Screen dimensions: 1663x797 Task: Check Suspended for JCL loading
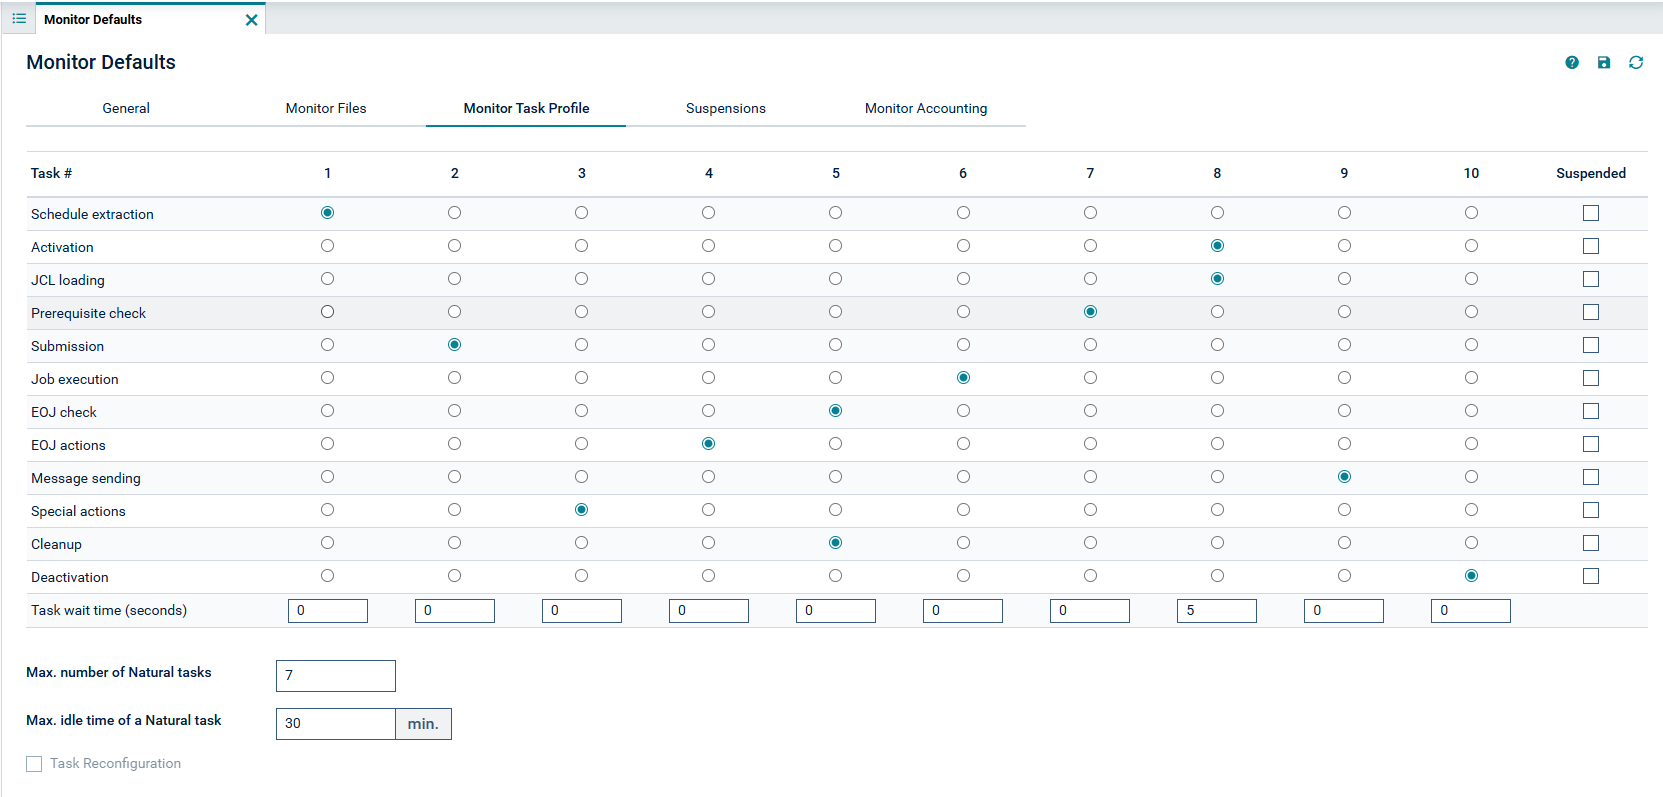(x=1591, y=279)
